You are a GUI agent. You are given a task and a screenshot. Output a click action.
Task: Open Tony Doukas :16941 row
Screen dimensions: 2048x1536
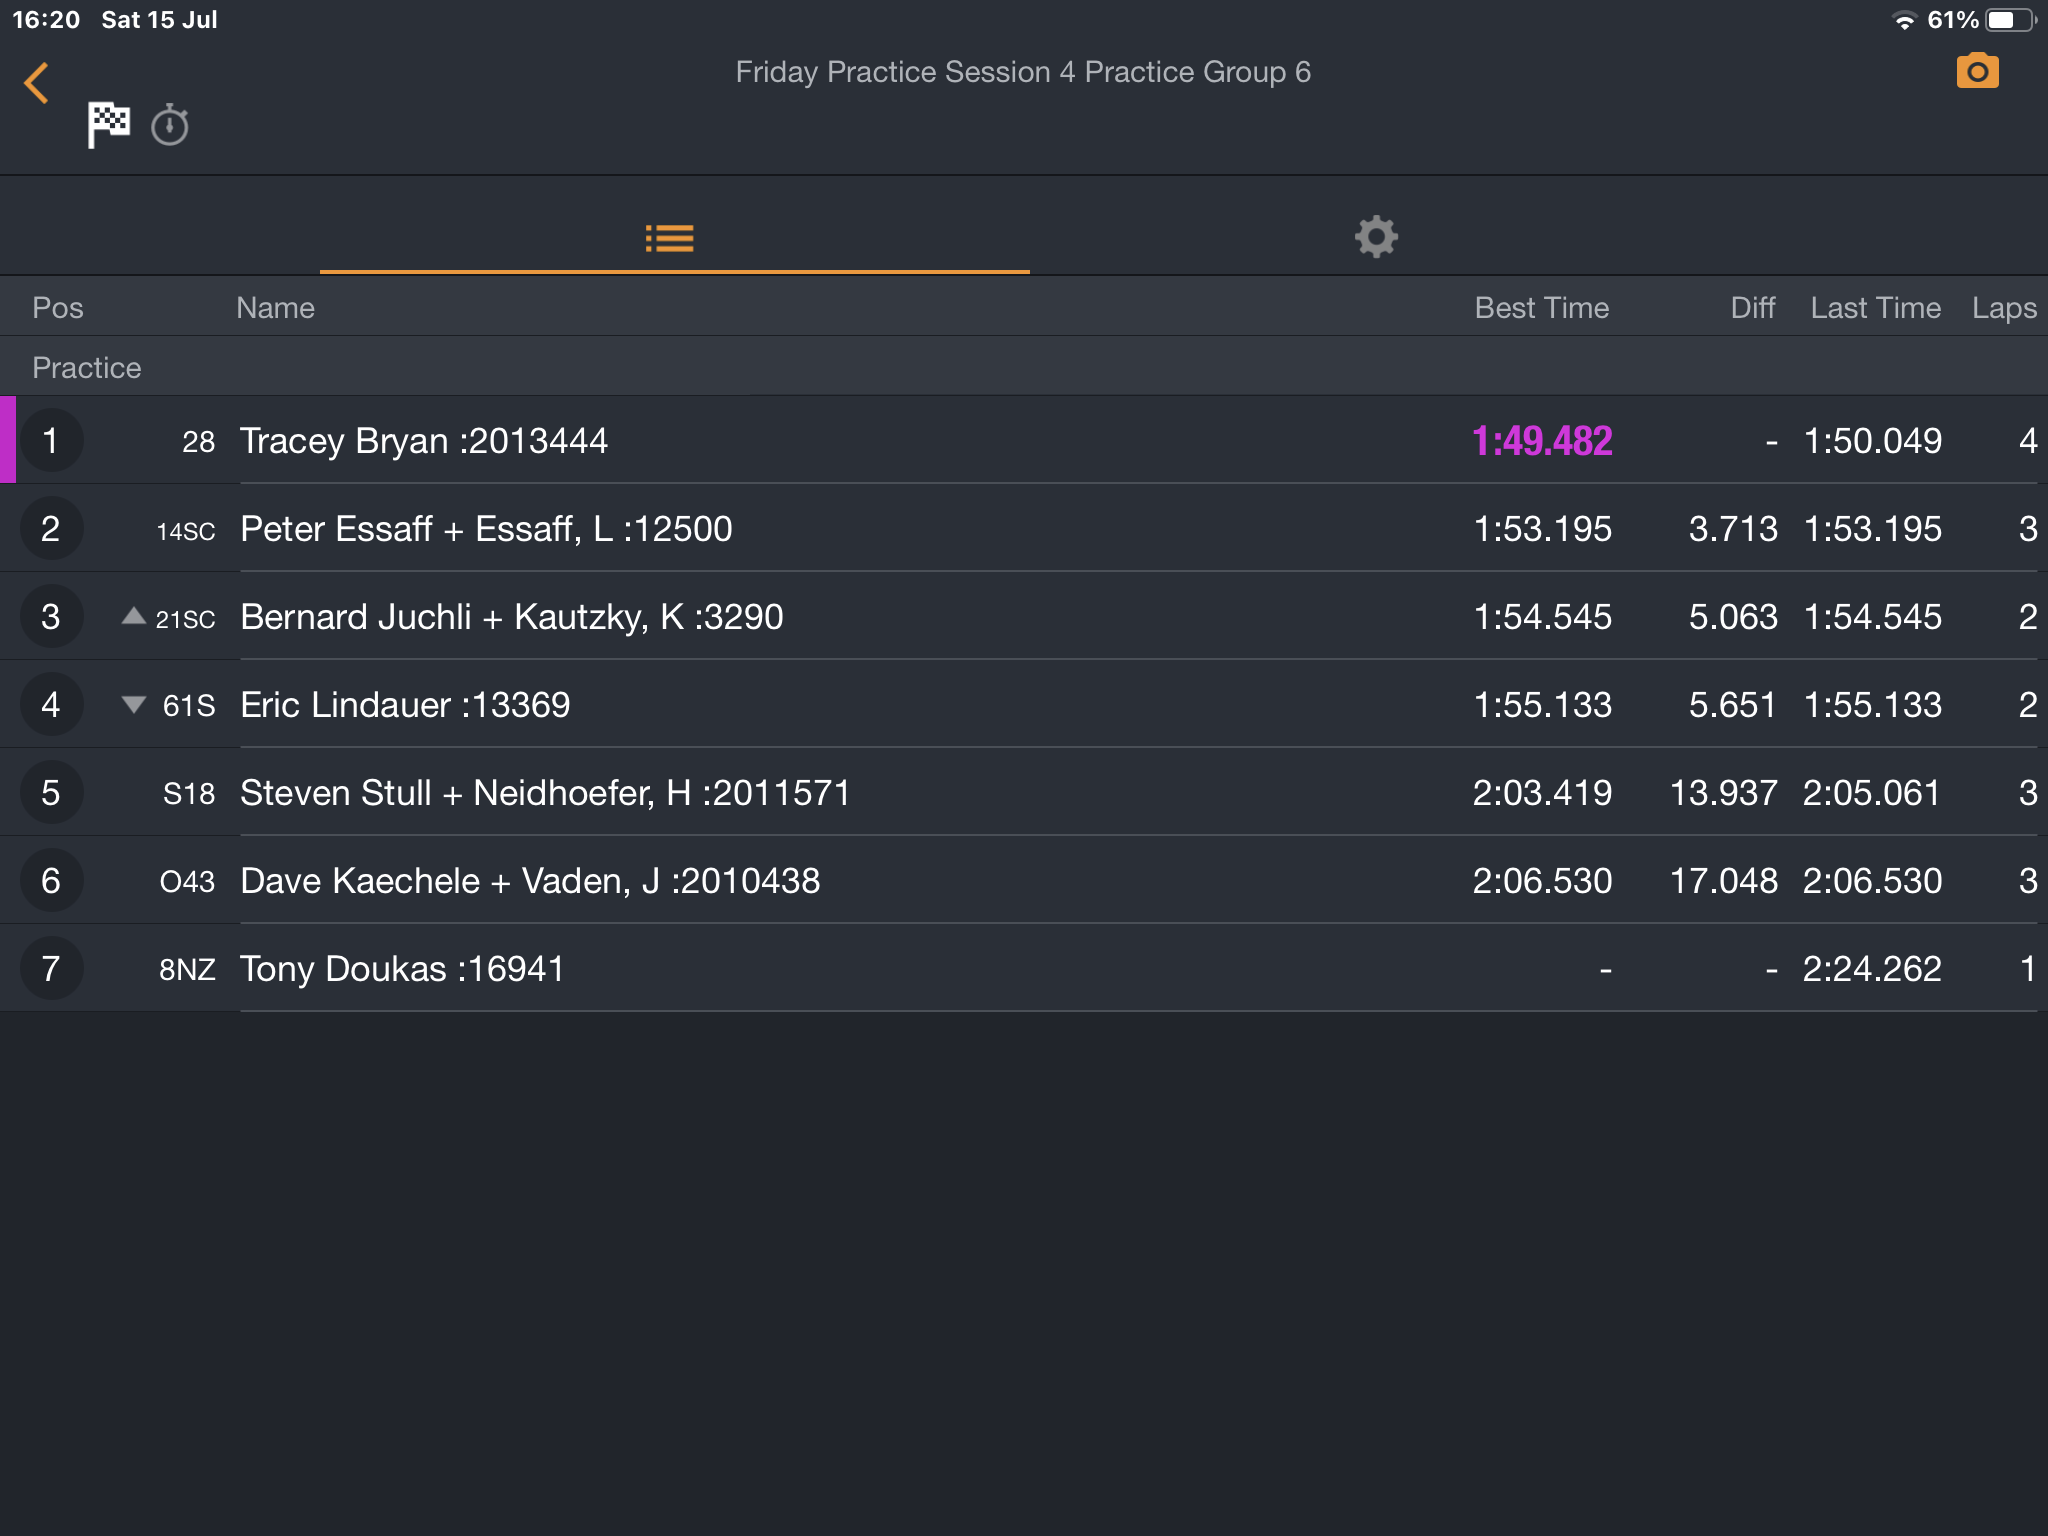coord(1024,968)
